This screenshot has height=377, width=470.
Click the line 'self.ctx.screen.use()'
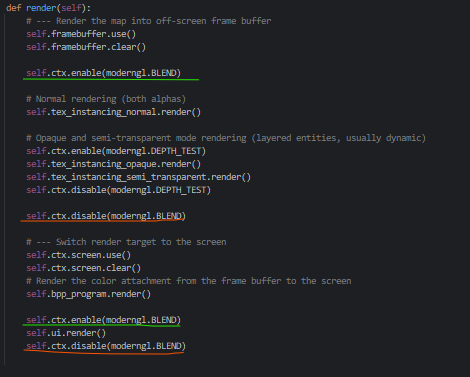[x=78, y=255]
